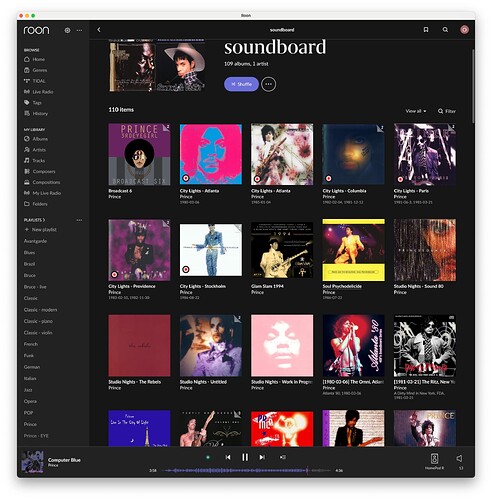Skip to the next track
The width and height of the screenshot is (492, 500).
point(262,457)
